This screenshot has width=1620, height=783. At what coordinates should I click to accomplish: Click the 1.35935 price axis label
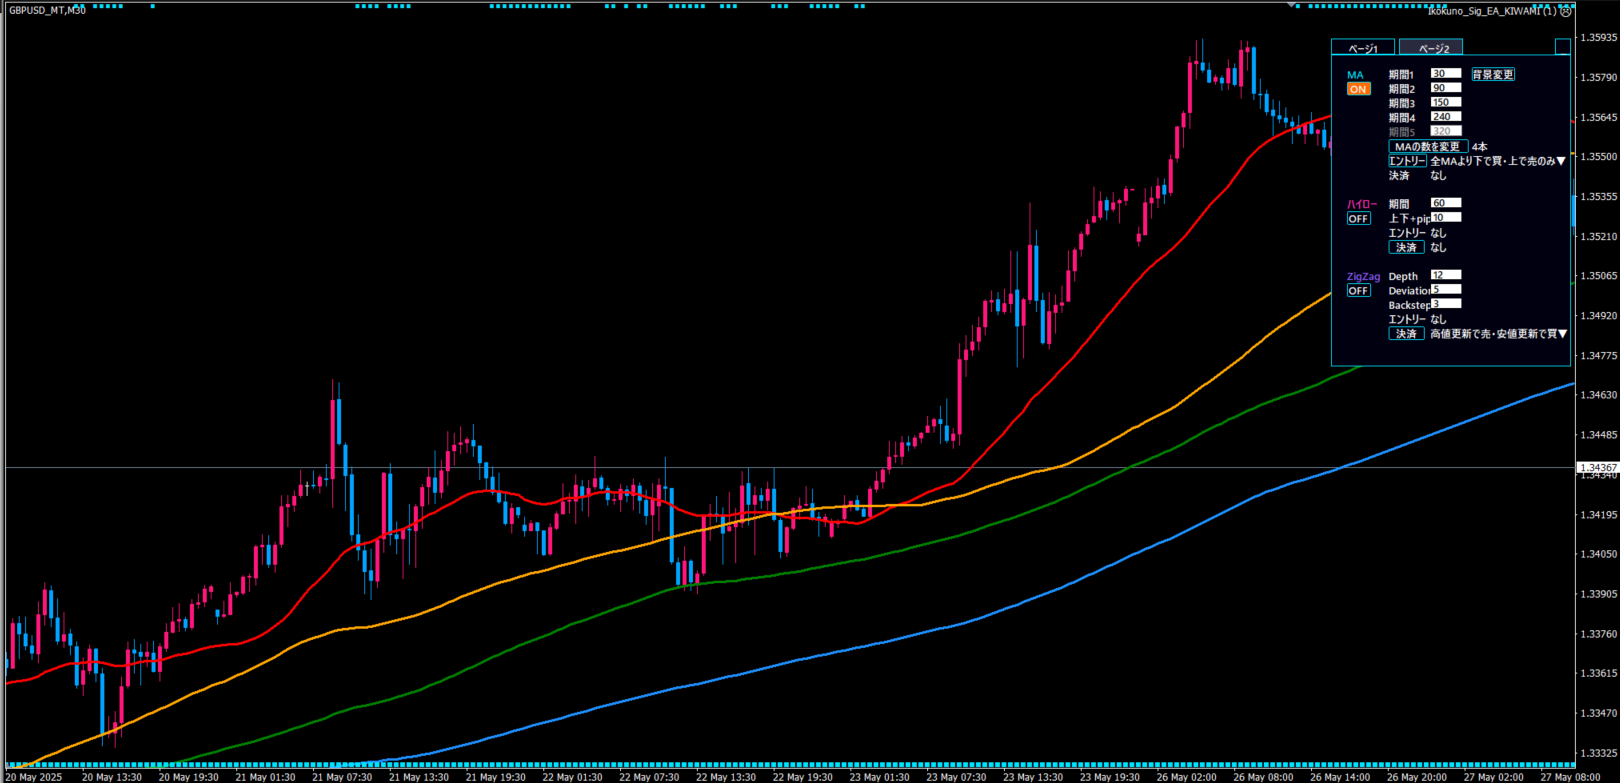[x=1598, y=38]
